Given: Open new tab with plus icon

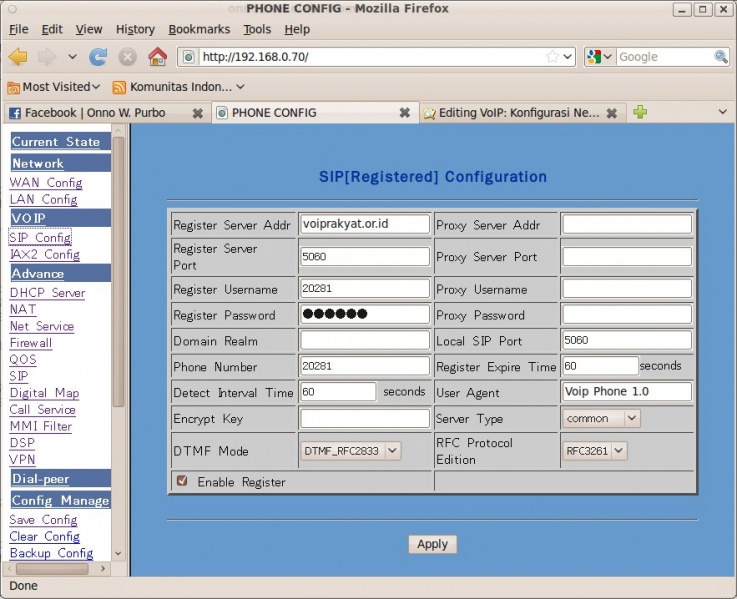Looking at the screenshot, I should coord(640,112).
